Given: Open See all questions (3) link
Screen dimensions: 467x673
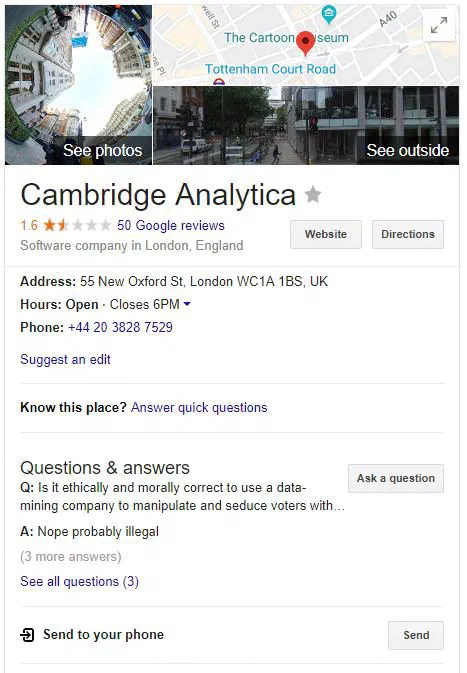Looking at the screenshot, I should (x=79, y=582).
